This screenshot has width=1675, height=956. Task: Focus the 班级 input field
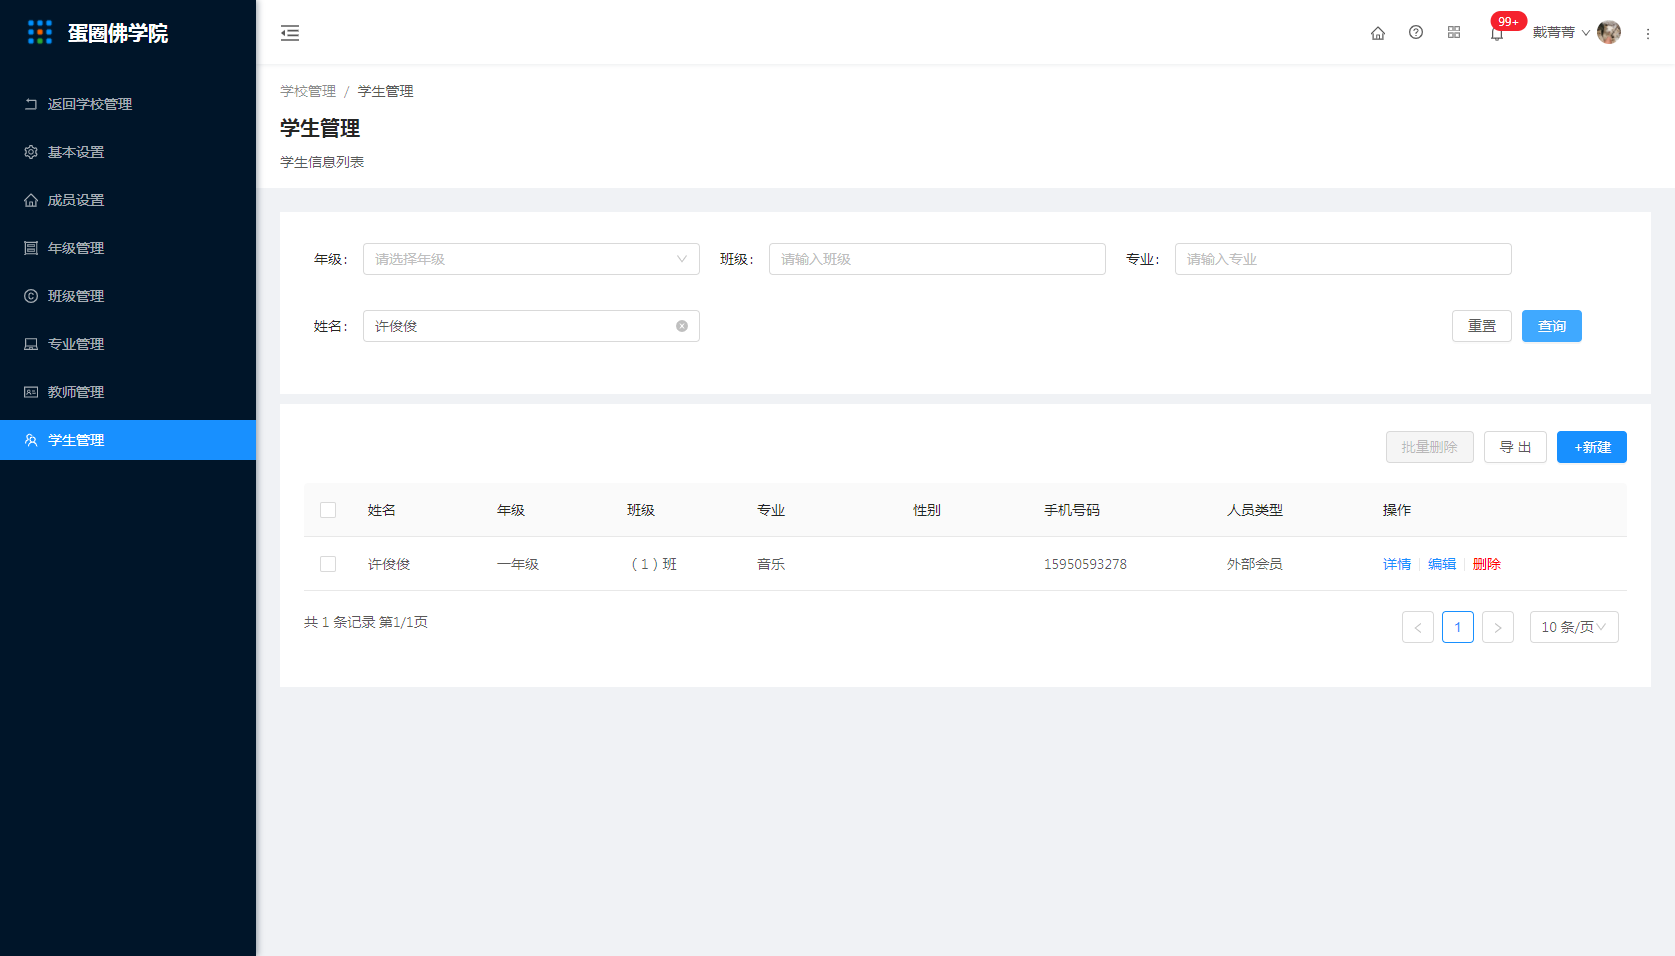(937, 259)
